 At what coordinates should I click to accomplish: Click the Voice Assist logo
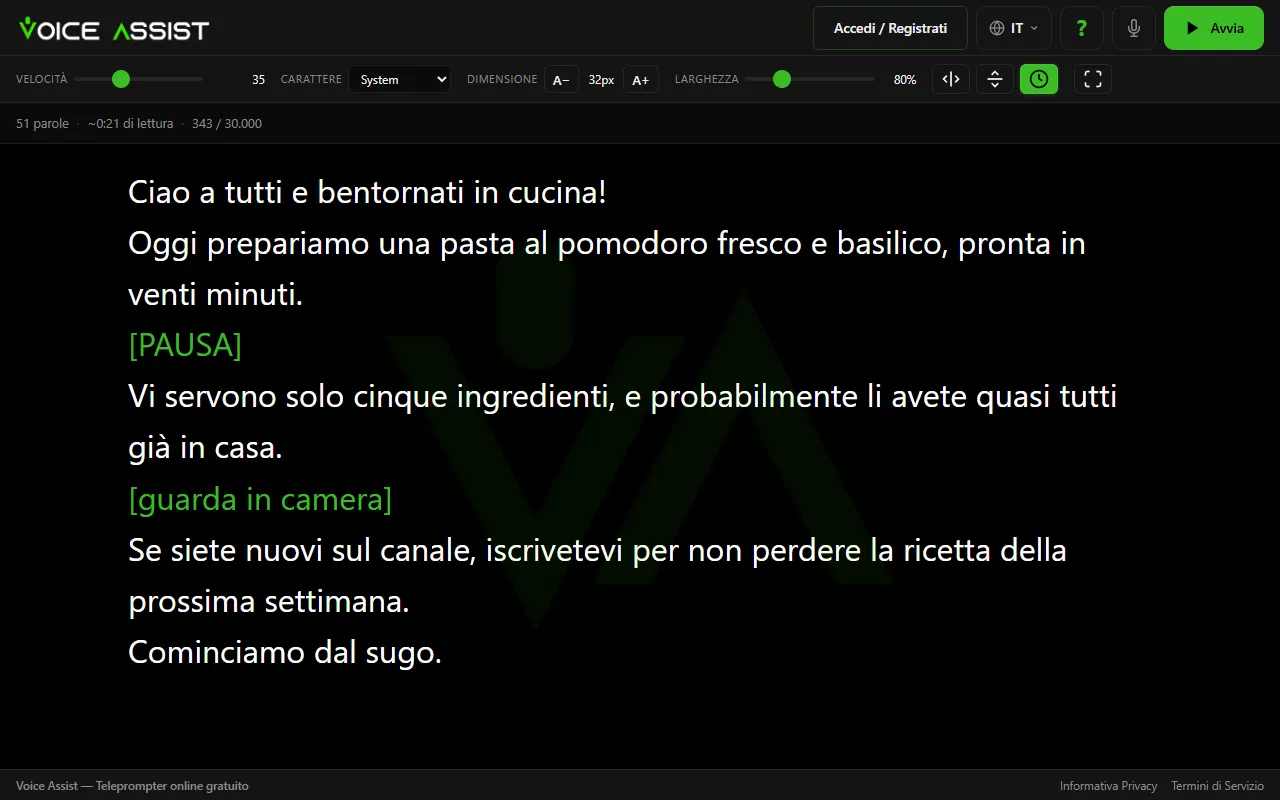click(113, 29)
